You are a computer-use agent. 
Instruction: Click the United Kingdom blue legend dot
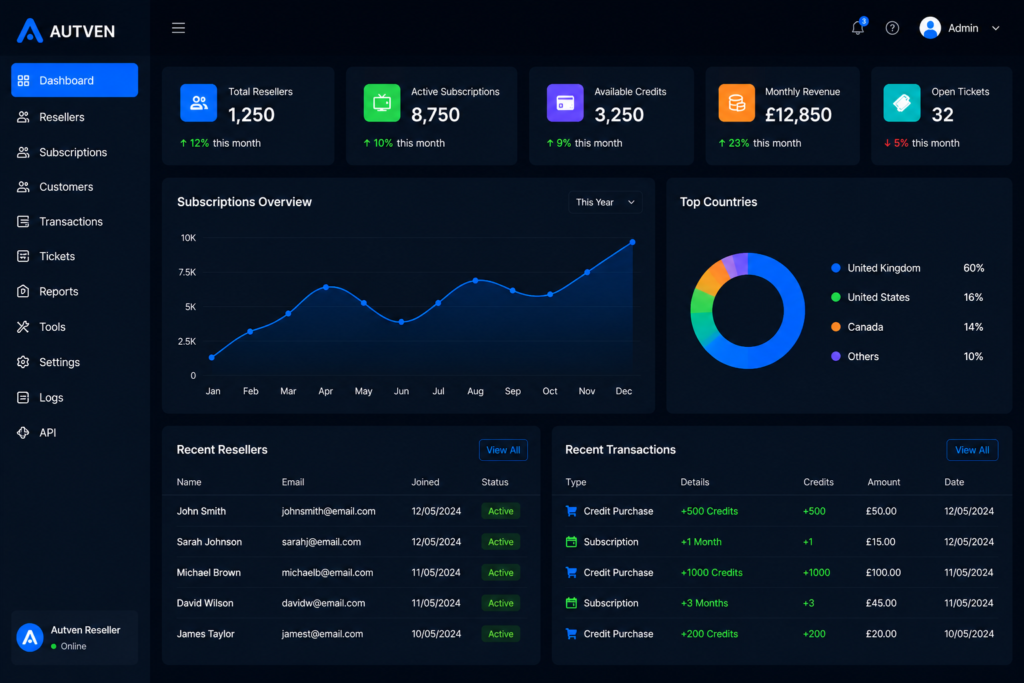[835, 268]
